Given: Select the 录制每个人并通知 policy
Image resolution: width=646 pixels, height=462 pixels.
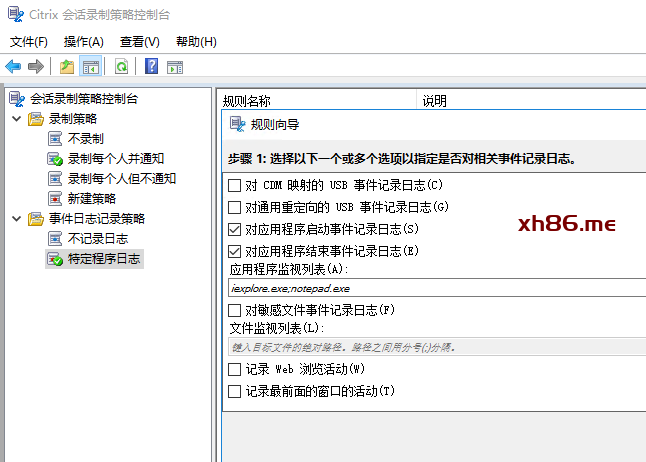Looking at the screenshot, I should (x=115, y=159).
